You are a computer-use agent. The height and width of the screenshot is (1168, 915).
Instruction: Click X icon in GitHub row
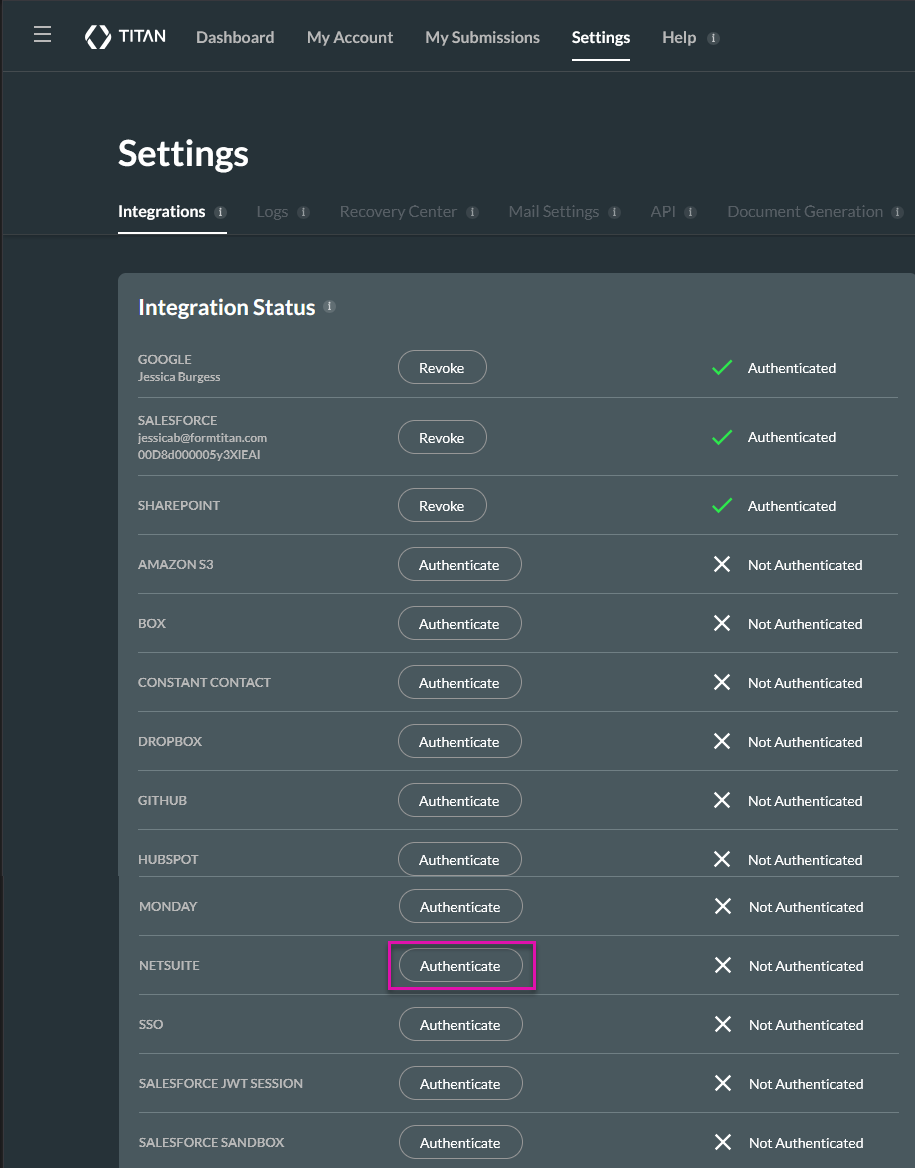point(721,800)
